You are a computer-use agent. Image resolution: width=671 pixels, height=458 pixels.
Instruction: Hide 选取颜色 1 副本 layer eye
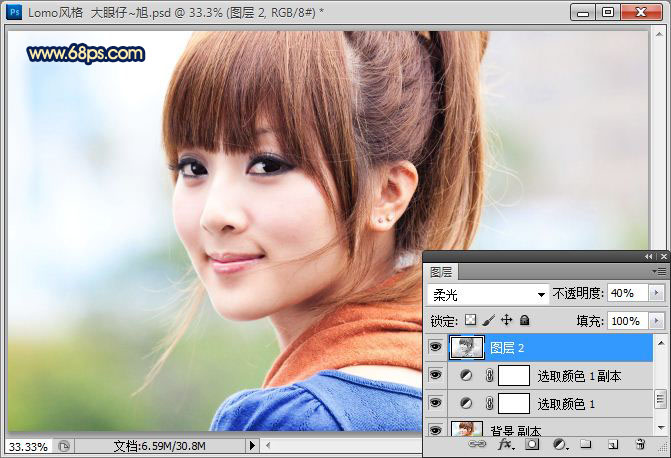coord(435,375)
